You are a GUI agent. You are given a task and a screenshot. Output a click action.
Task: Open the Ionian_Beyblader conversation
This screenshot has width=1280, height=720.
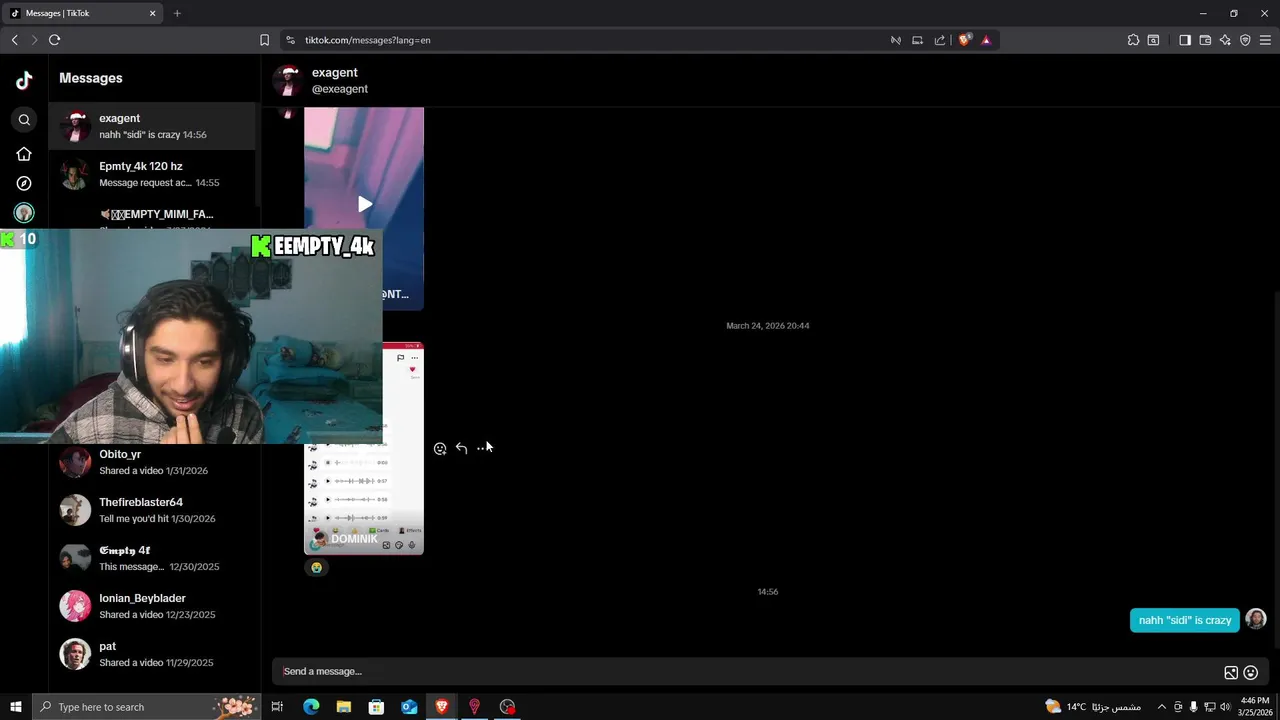[152, 606]
